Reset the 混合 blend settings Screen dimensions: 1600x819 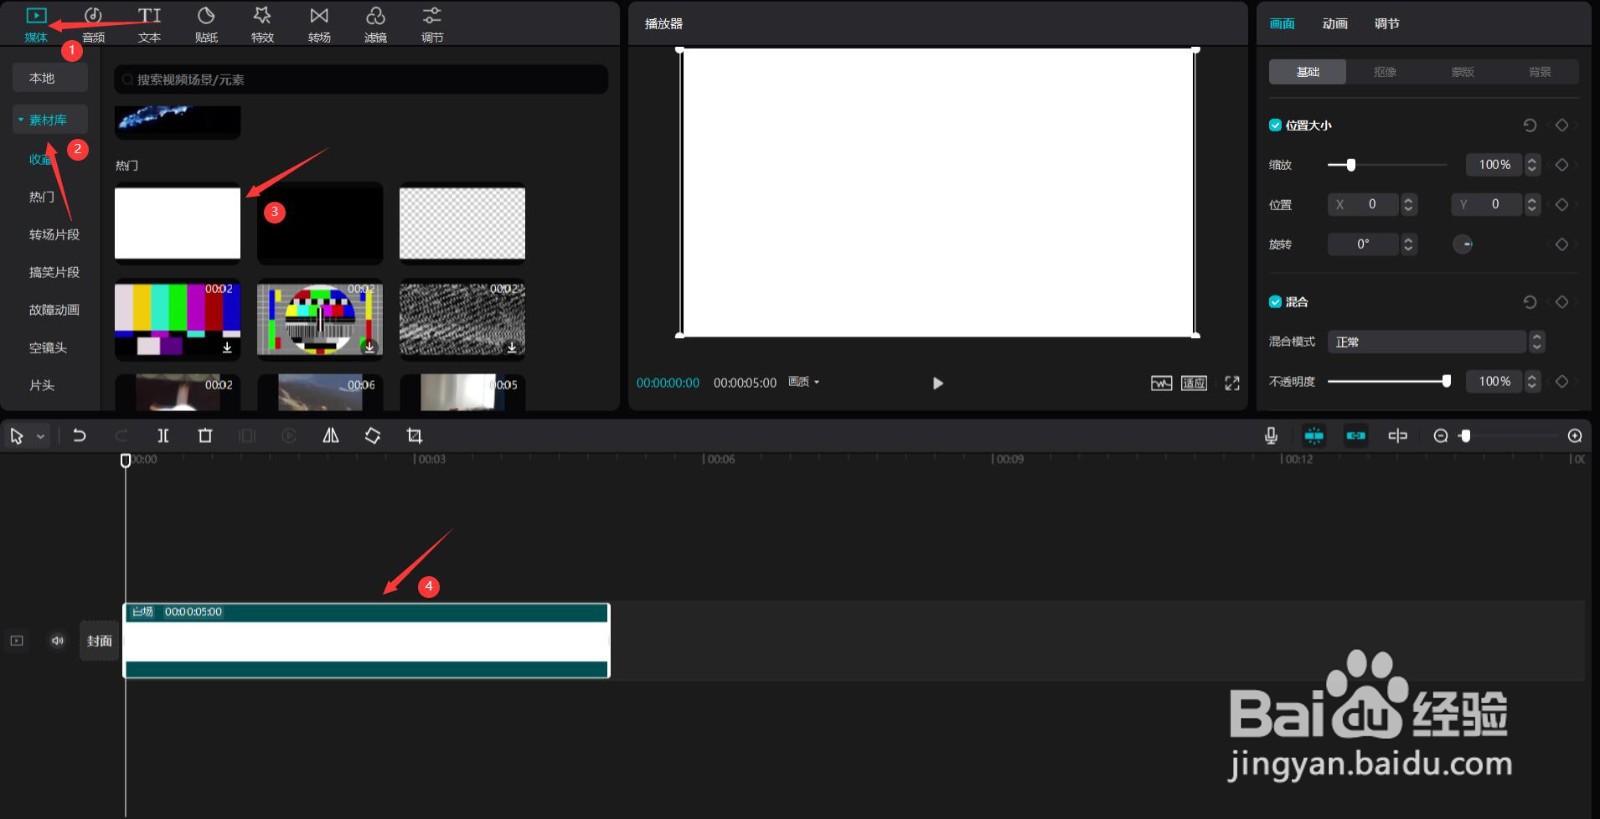coord(1529,302)
